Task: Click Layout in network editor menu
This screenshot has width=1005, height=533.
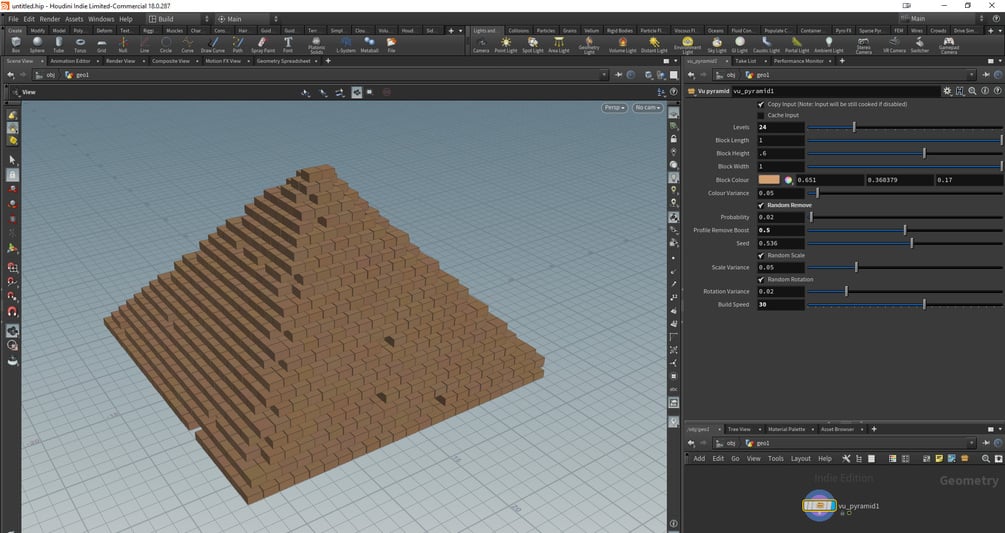Action: click(x=800, y=458)
